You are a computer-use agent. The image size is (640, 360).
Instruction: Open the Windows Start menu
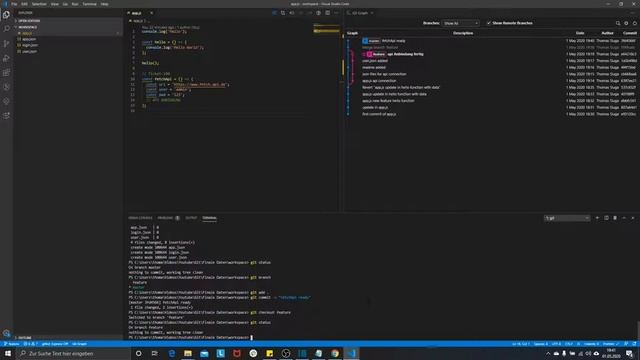coord(8,353)
